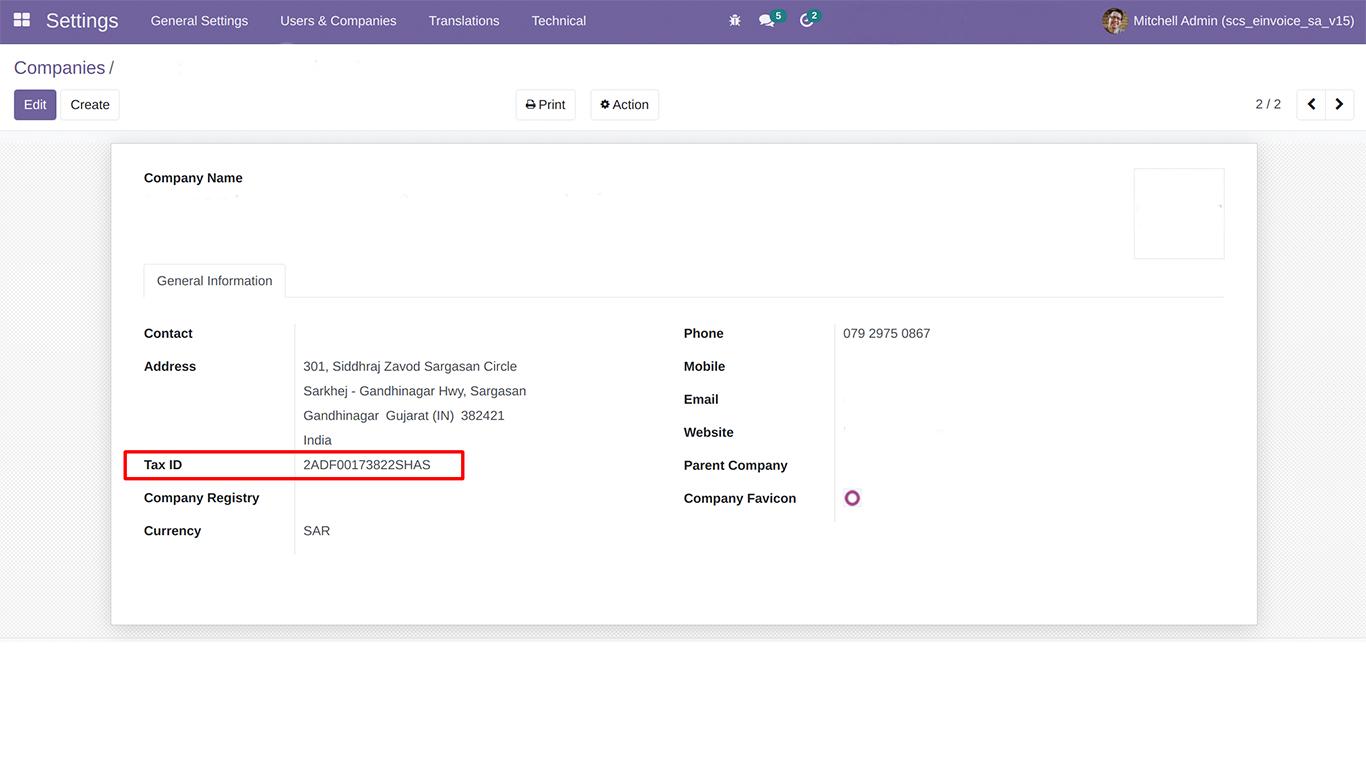
Task: Click the address line 301, Siddhraj Zavod
Action: (410, 366)
